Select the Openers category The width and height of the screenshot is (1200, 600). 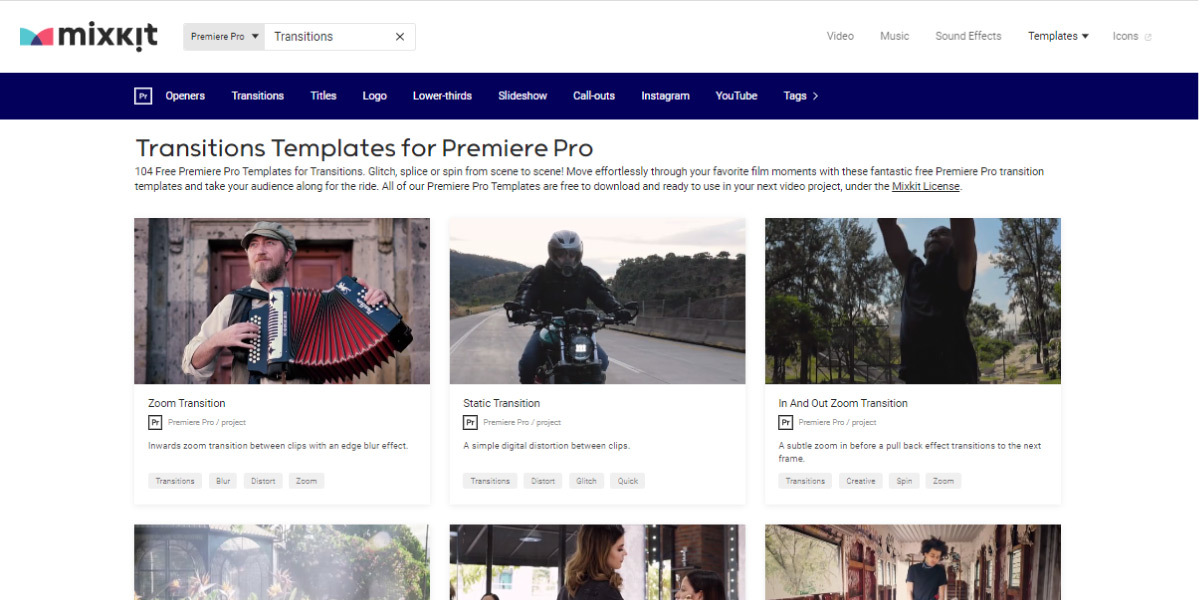[185, 96]
